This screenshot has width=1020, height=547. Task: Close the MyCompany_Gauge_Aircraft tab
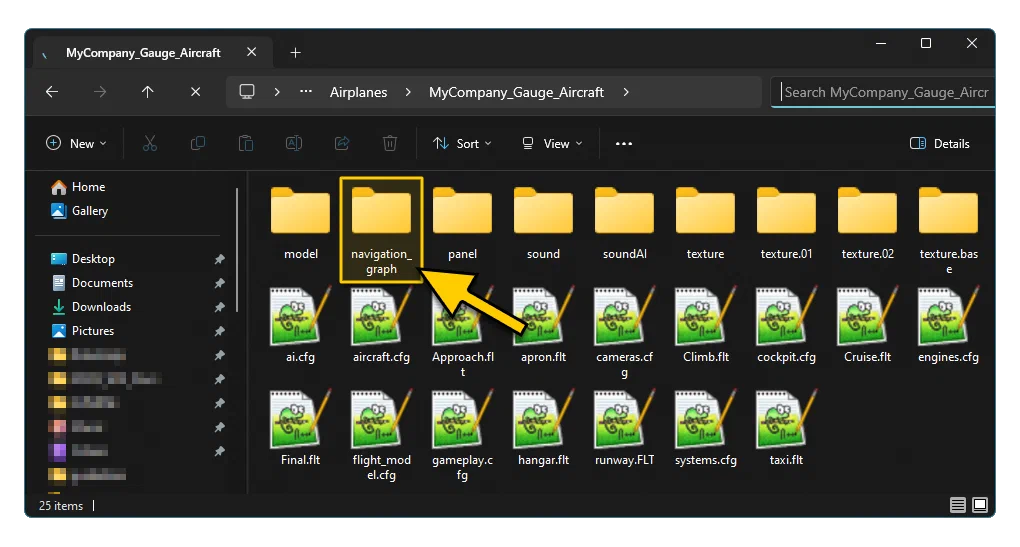click(252, 52)
